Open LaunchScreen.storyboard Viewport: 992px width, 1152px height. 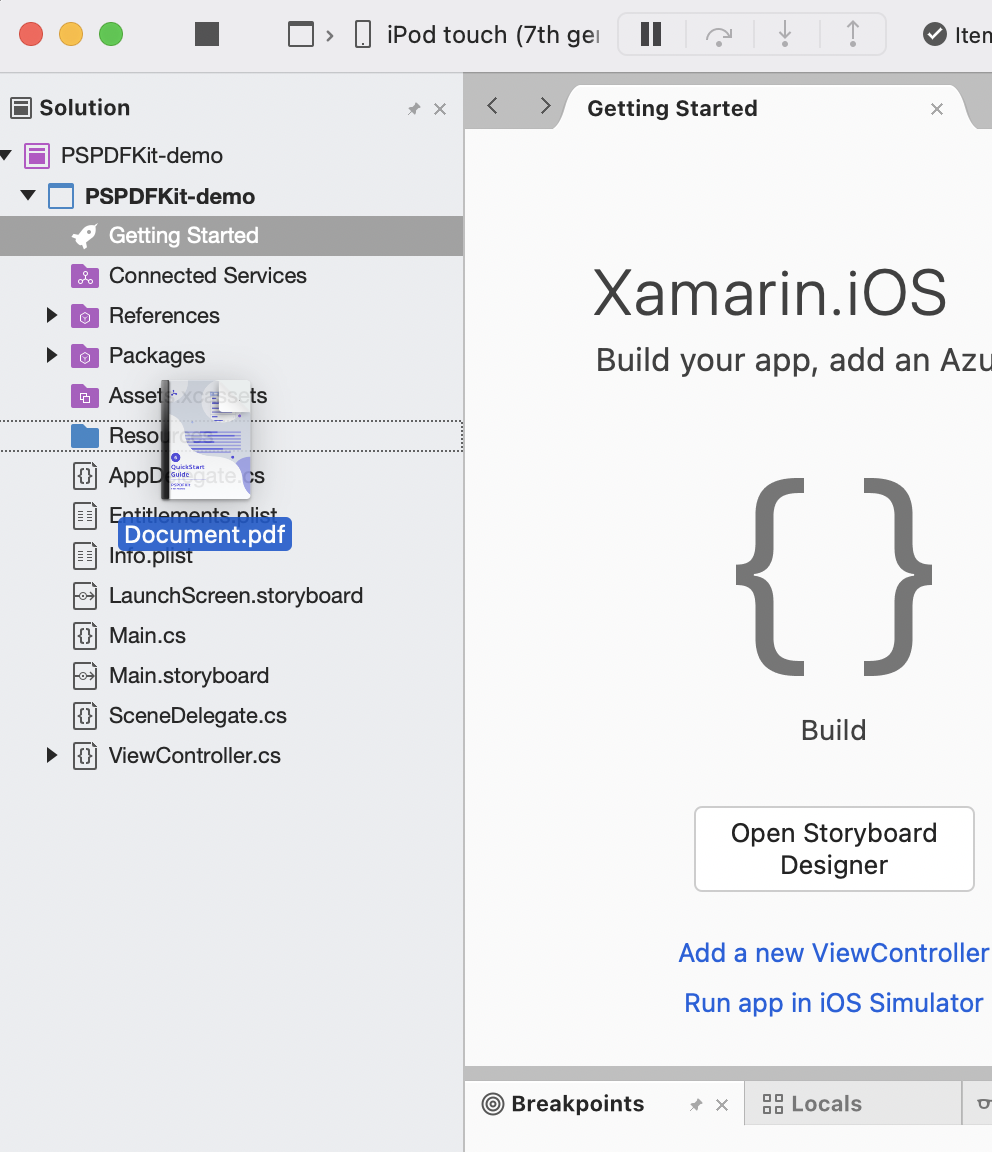click(x=236, y=596)
